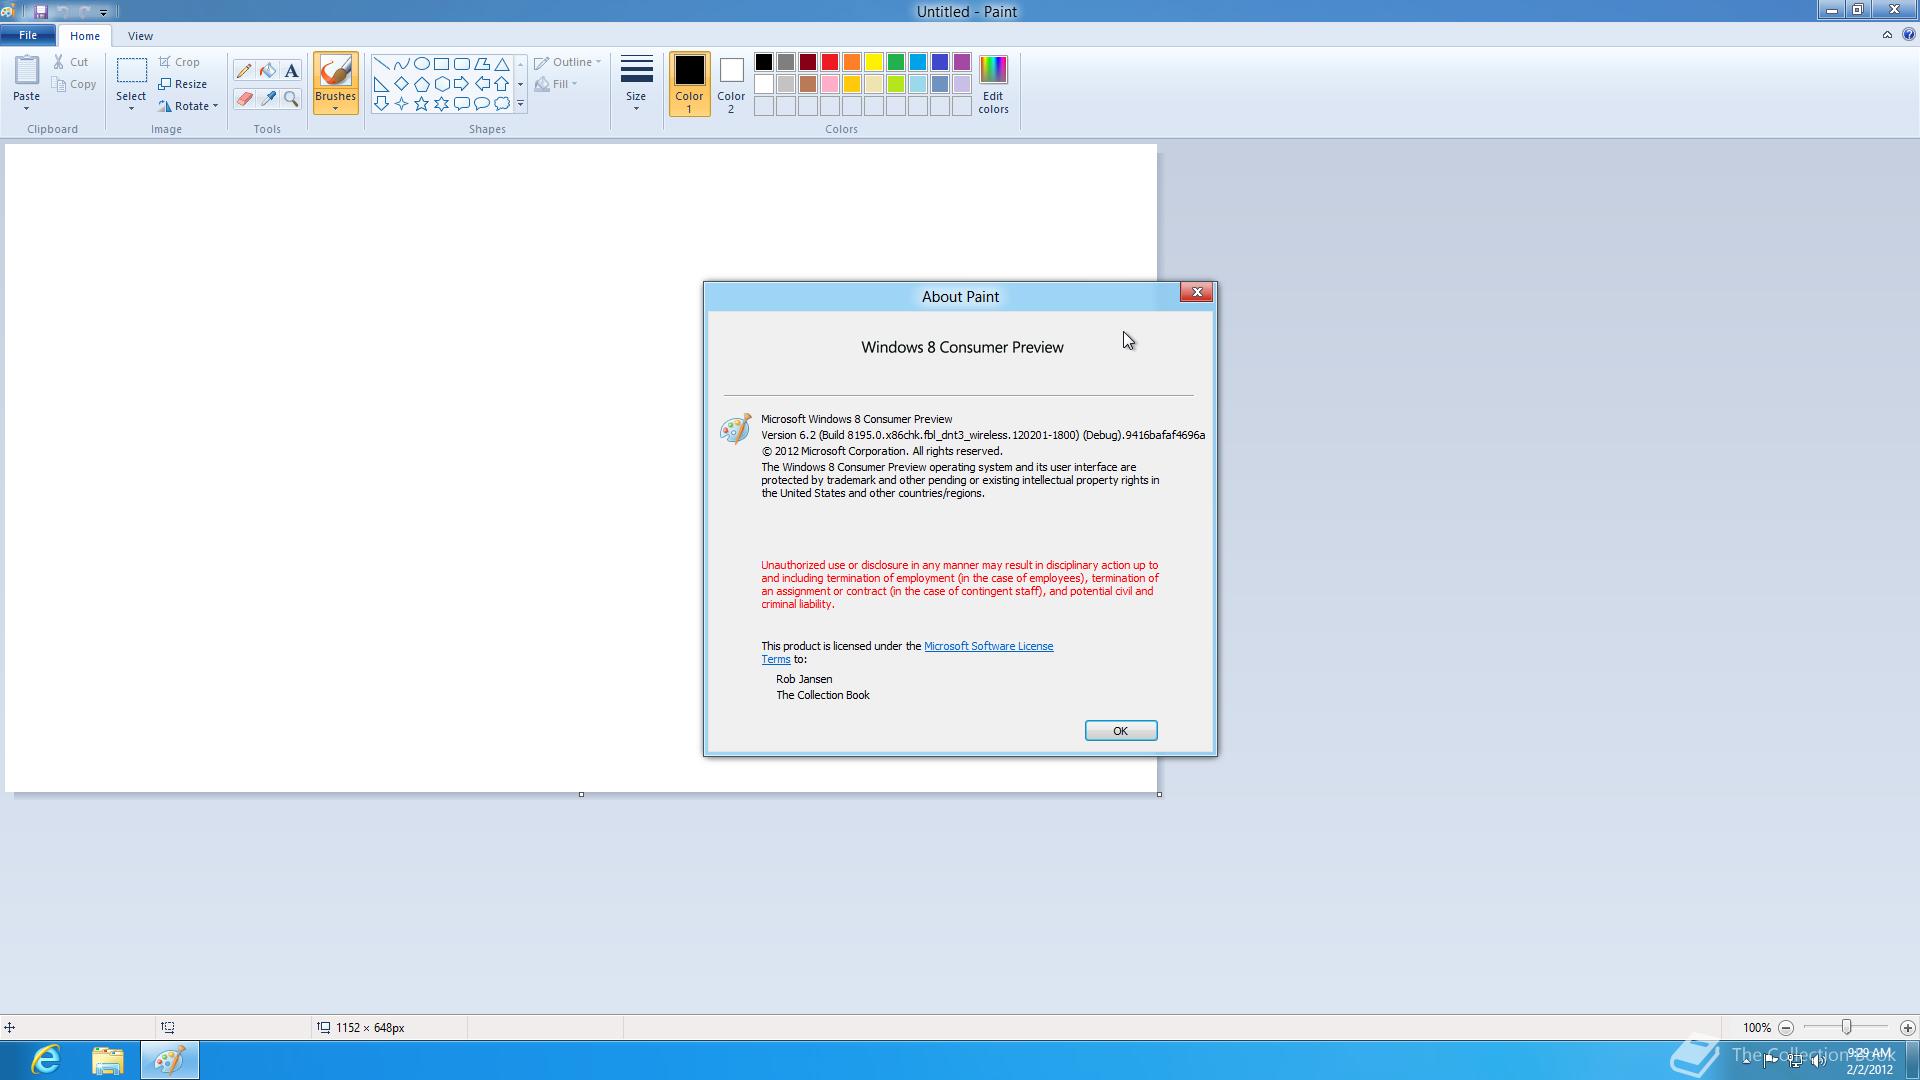The image size is (1920, 1080).
Task: Click the Magnifier tool
Action: point(291,98)
